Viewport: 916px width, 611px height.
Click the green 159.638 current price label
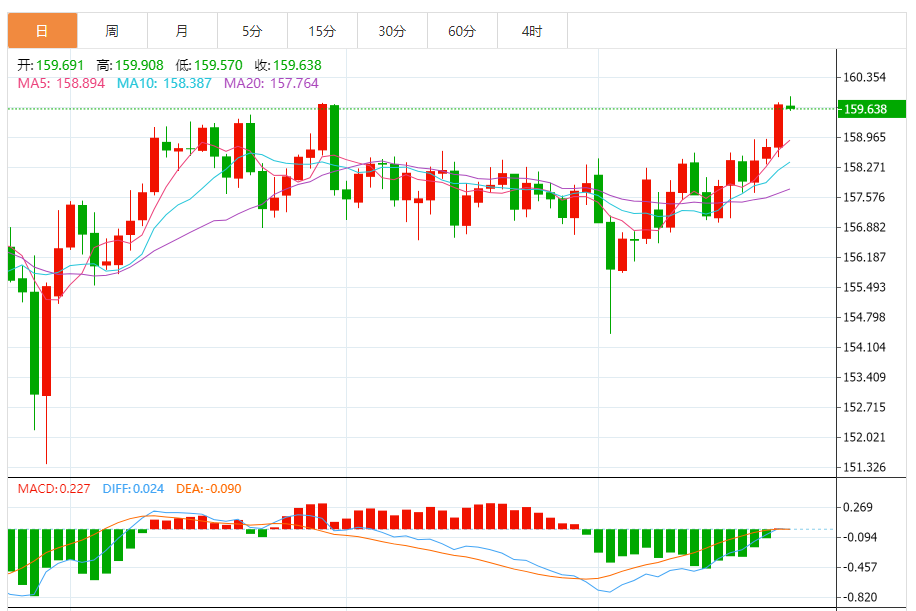(x=872, y=109)
